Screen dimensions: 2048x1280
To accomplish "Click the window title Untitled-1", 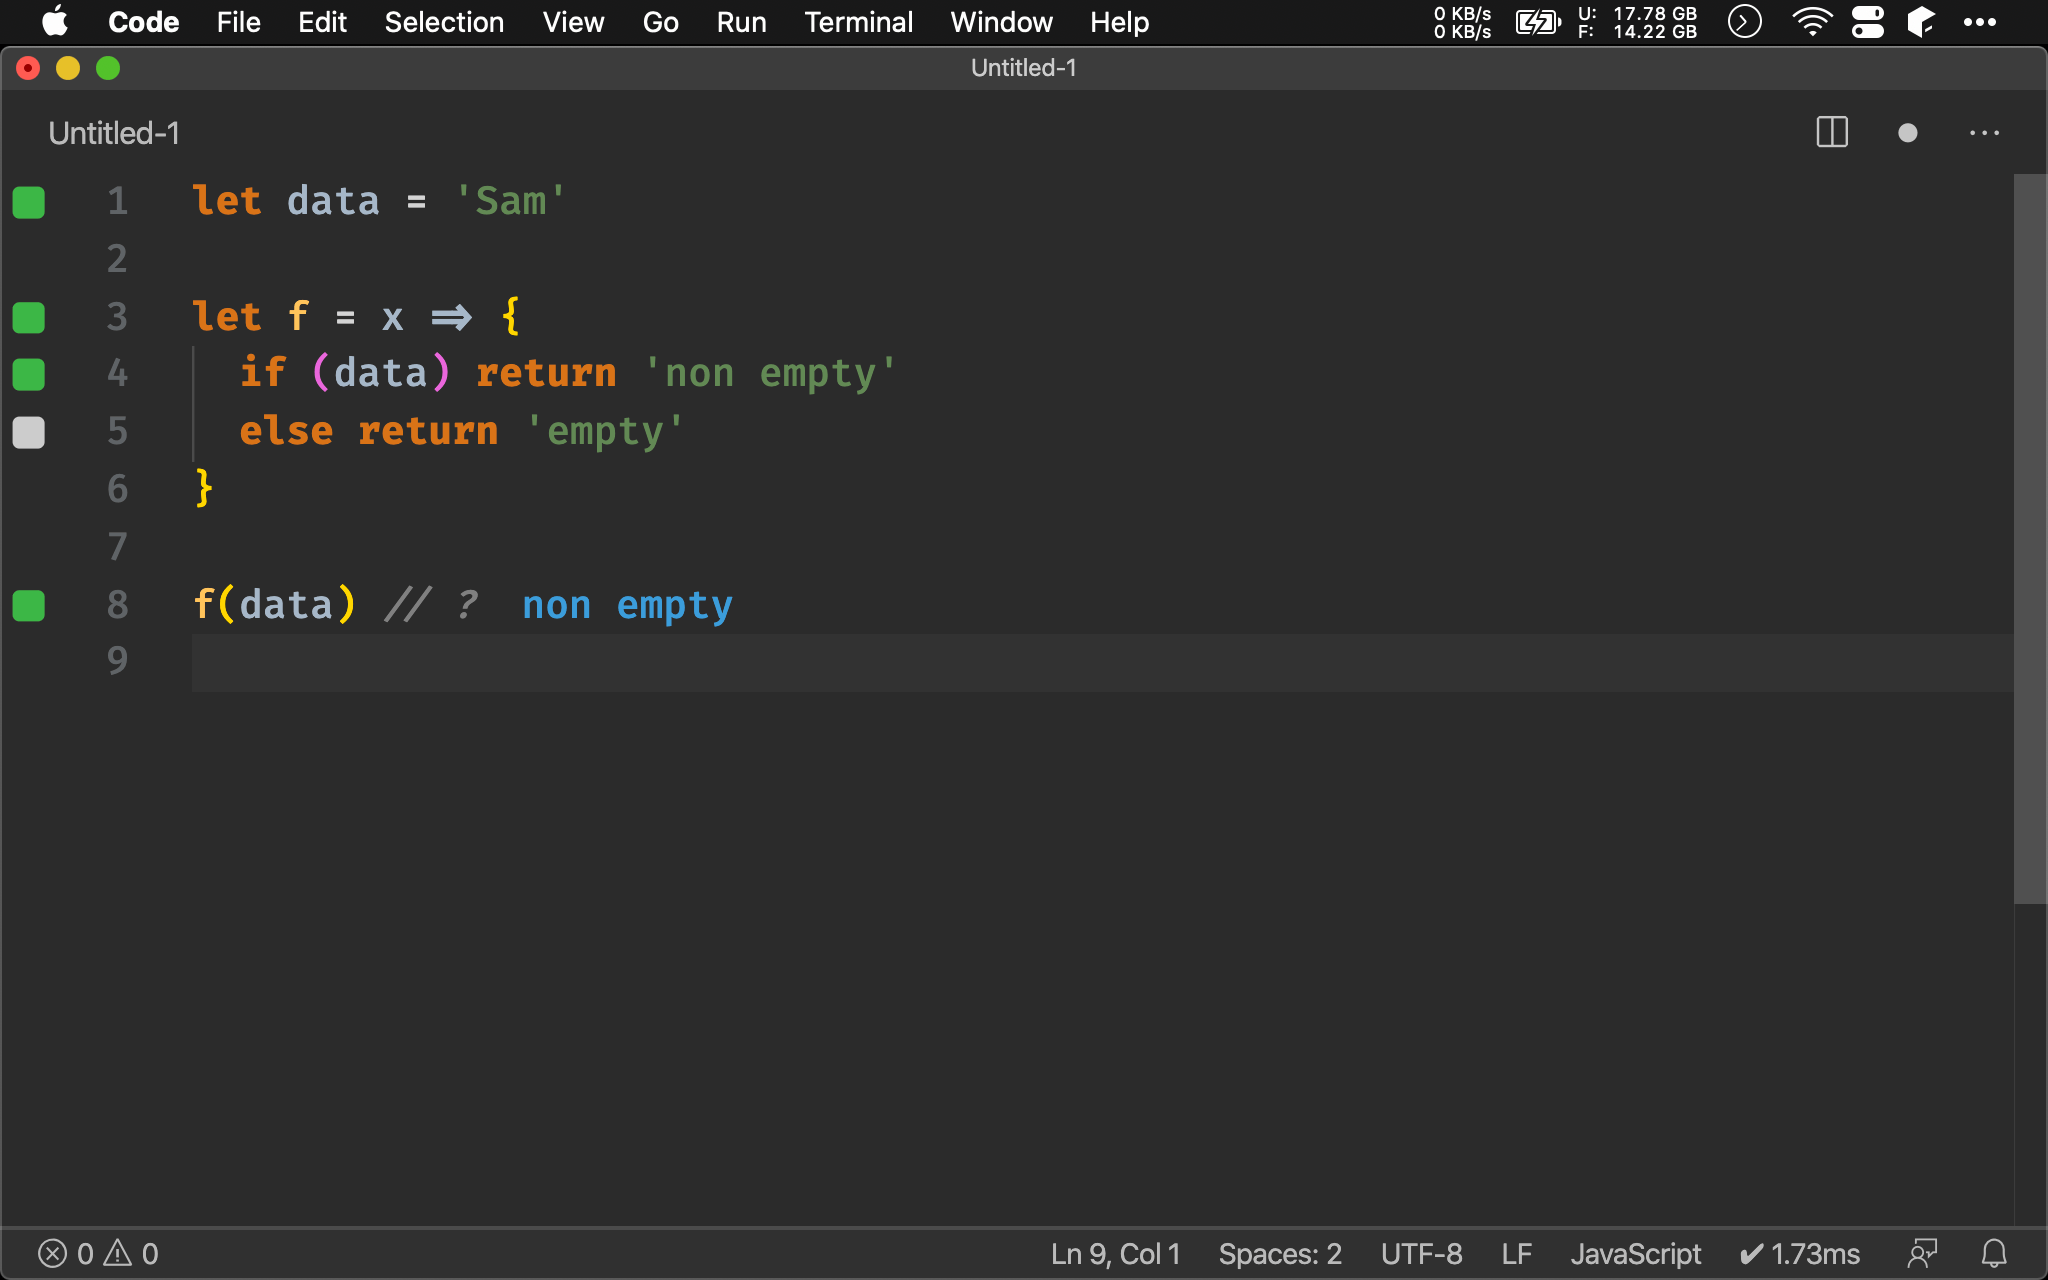I will tap(1024, 68).
